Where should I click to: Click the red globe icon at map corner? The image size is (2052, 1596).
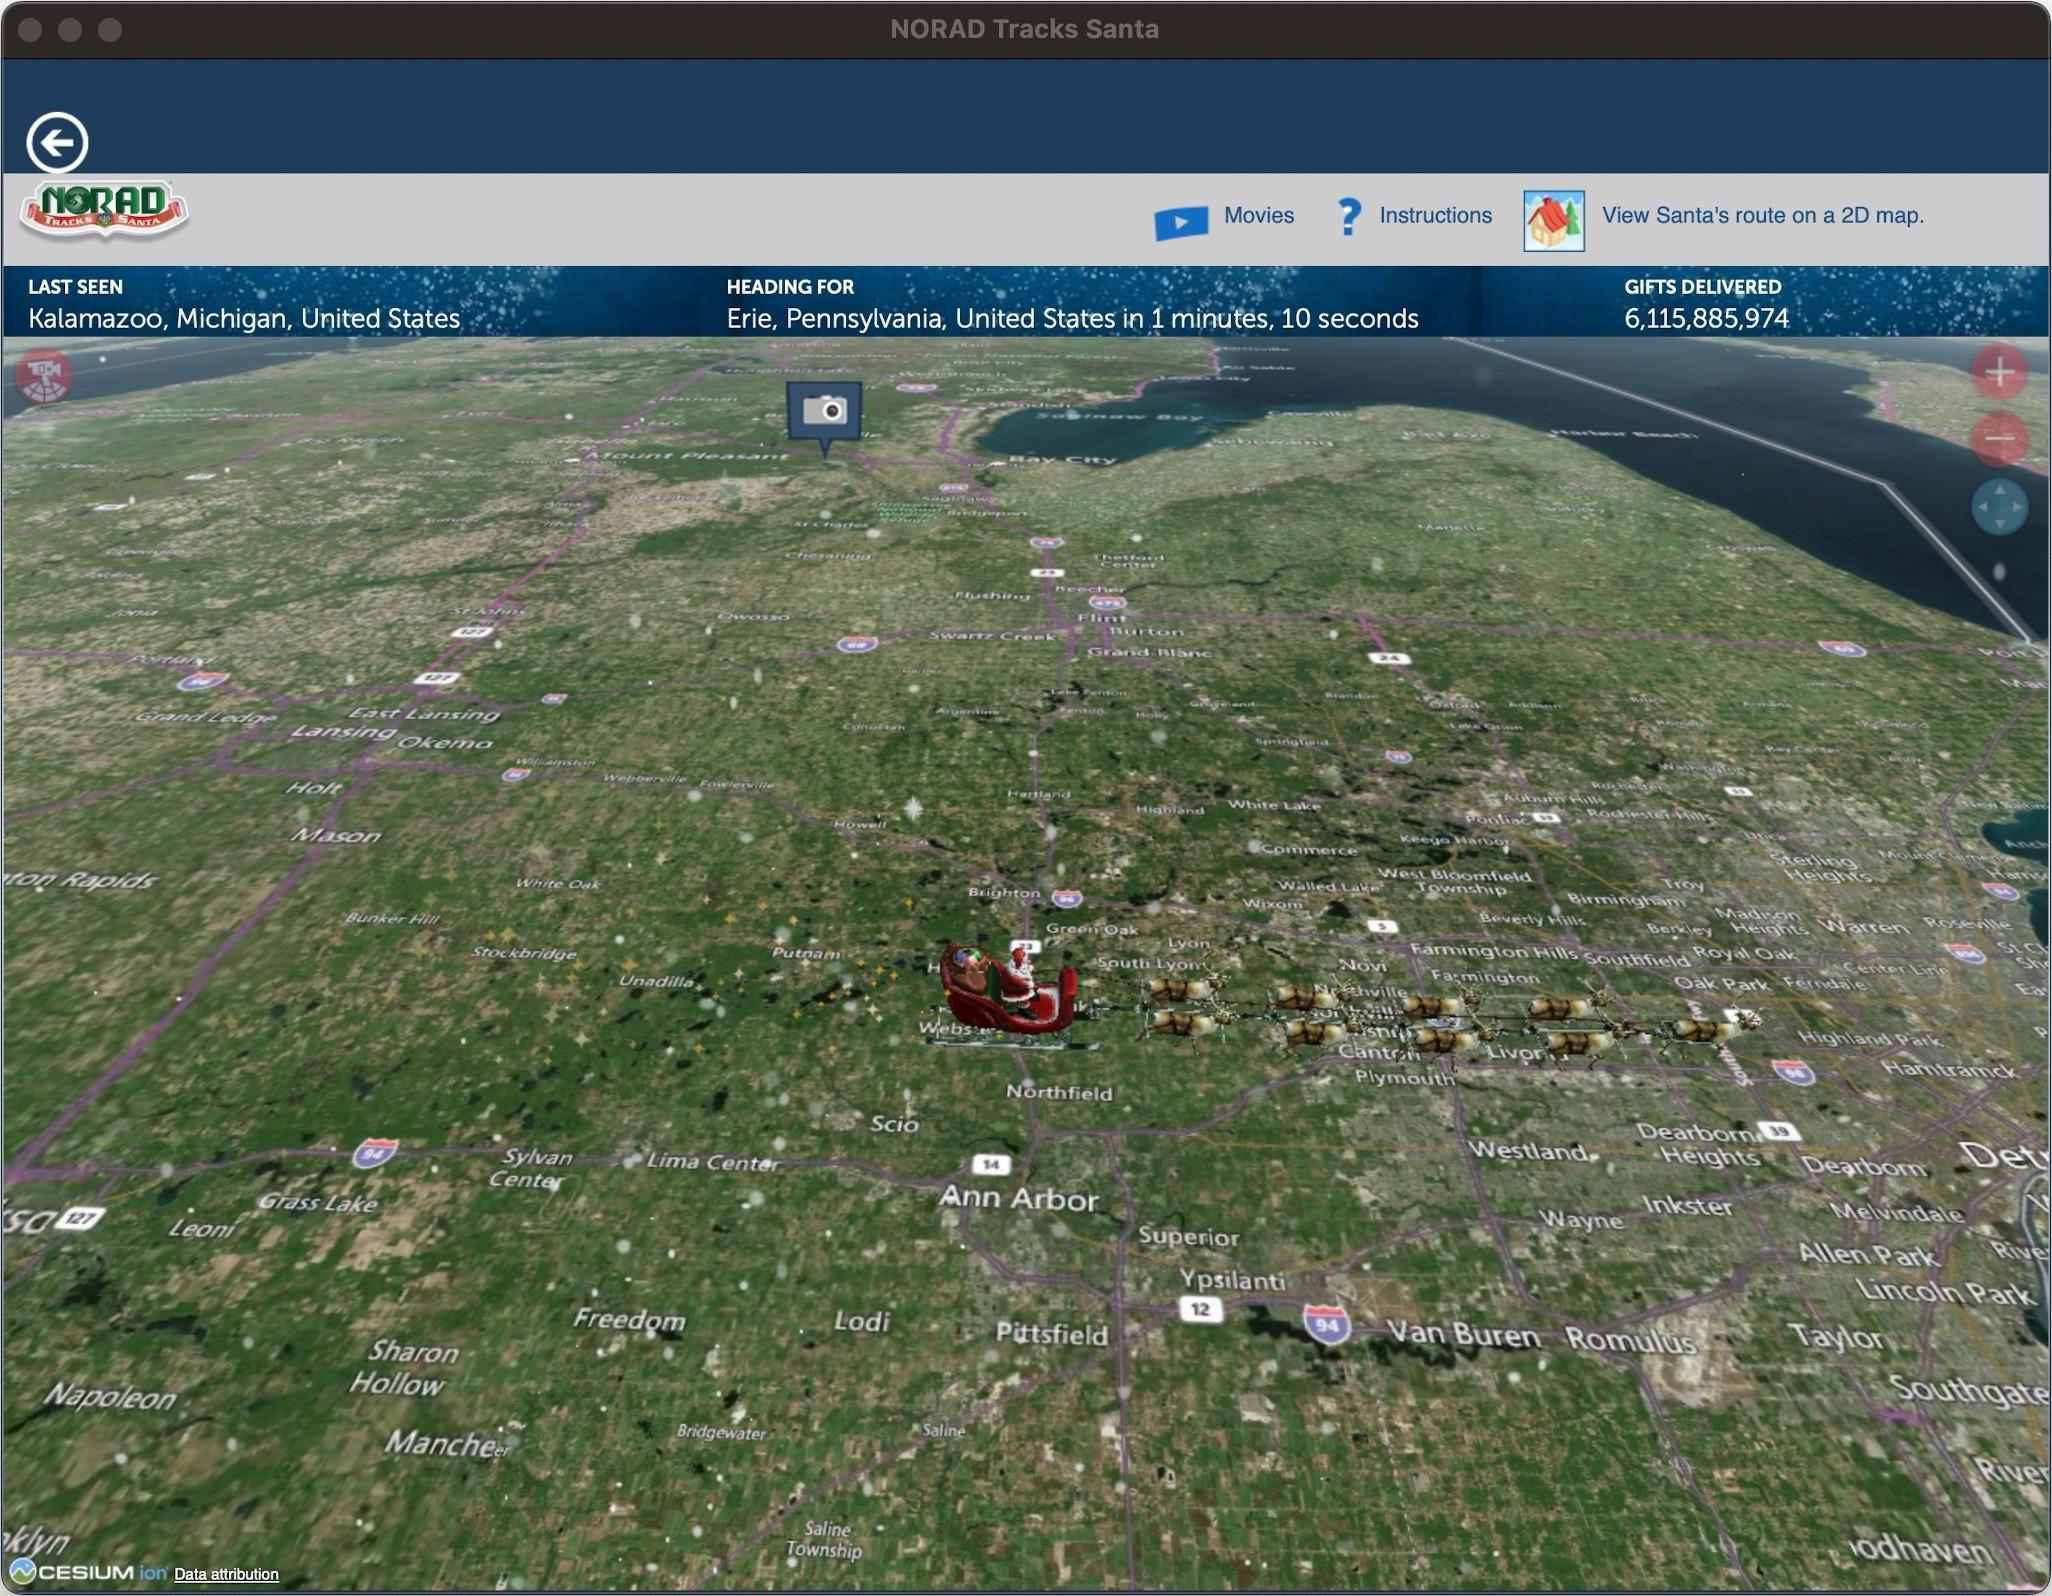[x=45, y=376]
